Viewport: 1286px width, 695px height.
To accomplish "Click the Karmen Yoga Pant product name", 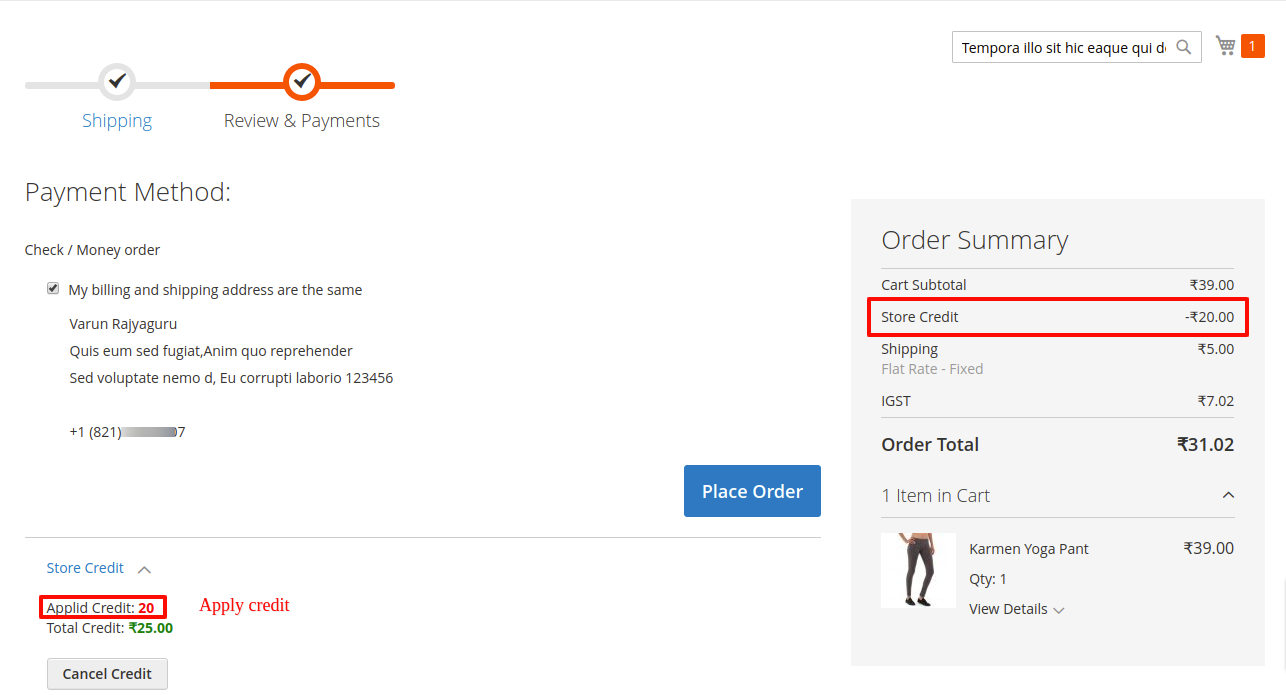I will [1029, 549].
